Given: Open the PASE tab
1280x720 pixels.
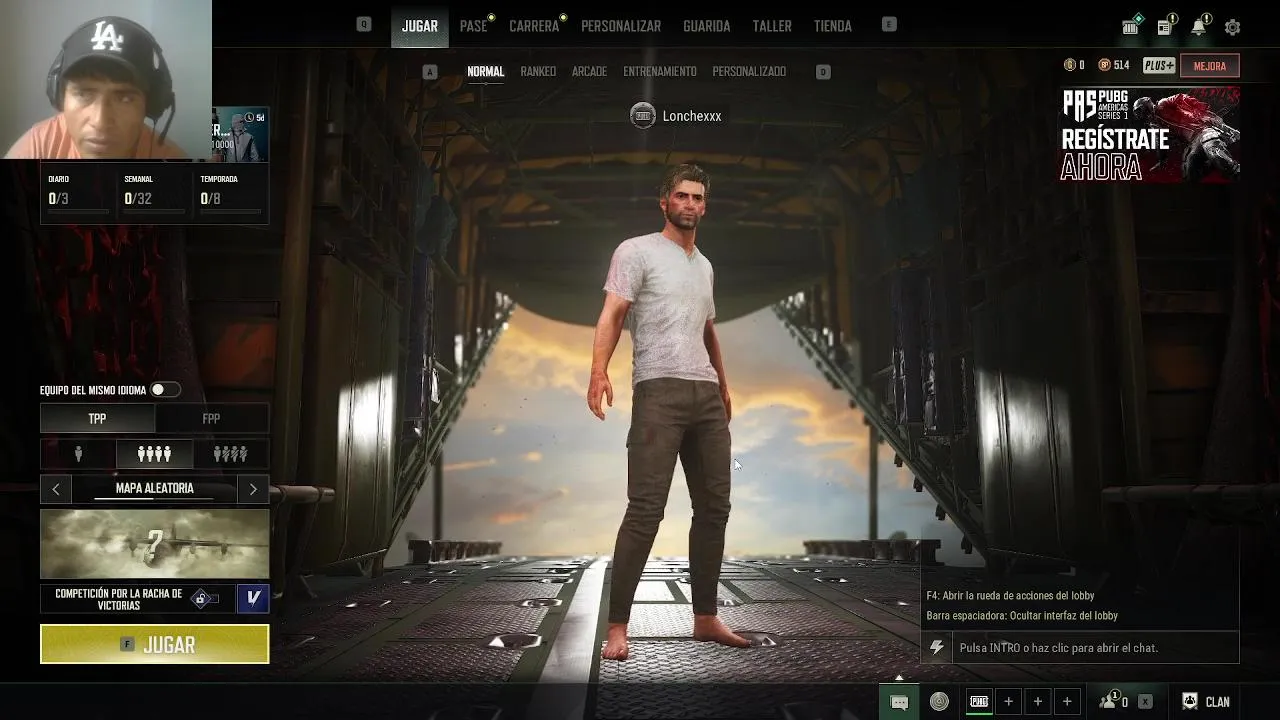Looking at the screenshot, I should [473, 26].
